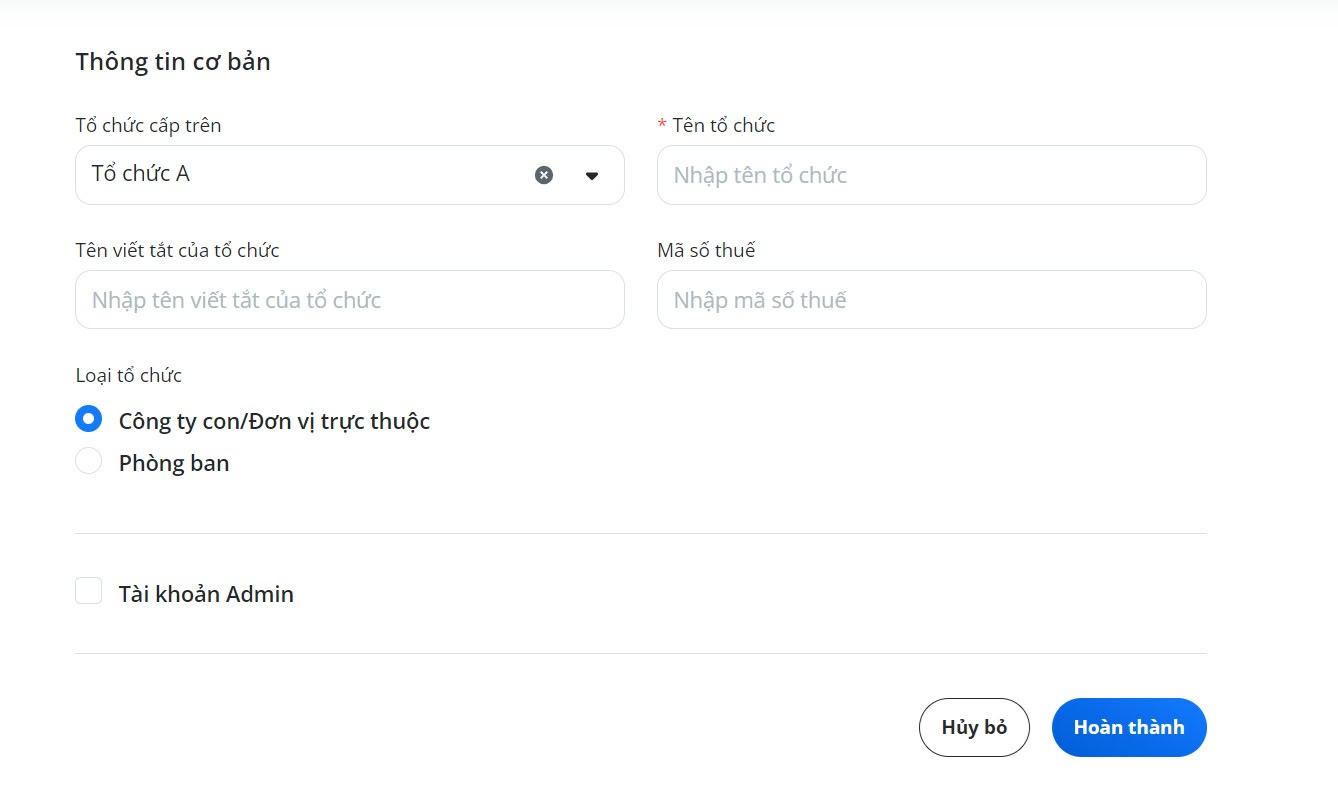Clear the selected Tổ chức A value
1338x788 pixels.
coord(543,175)
